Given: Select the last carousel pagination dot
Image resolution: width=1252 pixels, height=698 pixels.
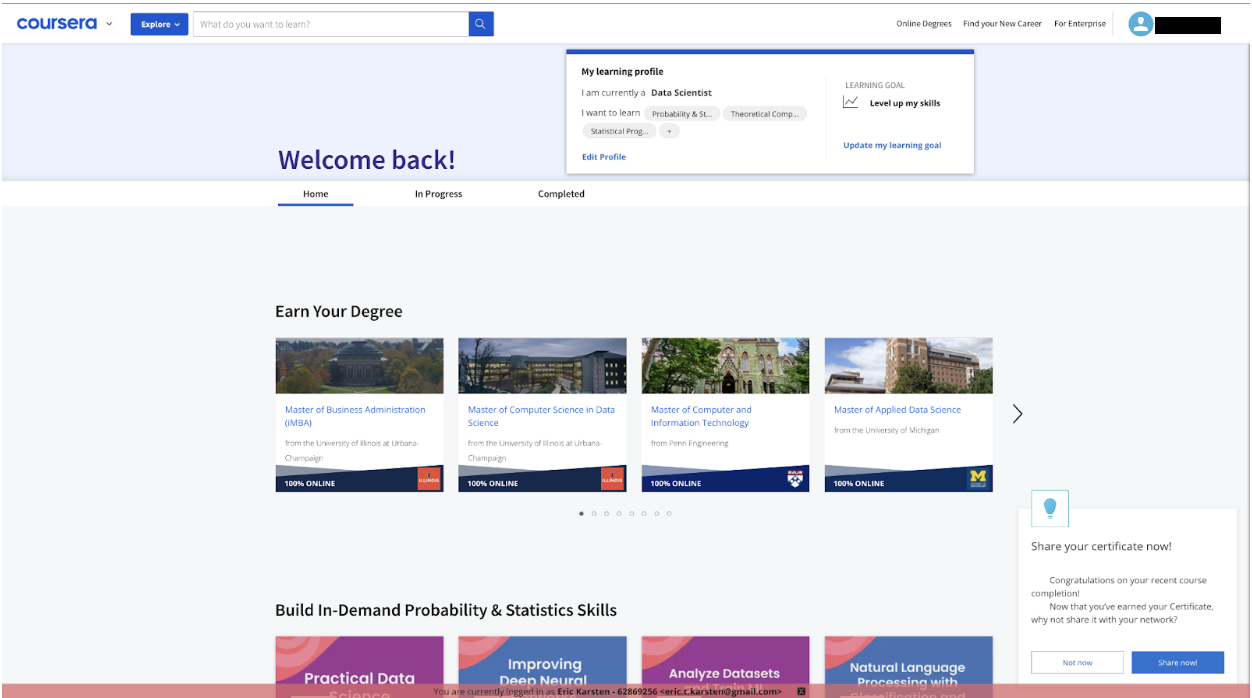Looking at the screenshot, I should (x=669, y=514).
